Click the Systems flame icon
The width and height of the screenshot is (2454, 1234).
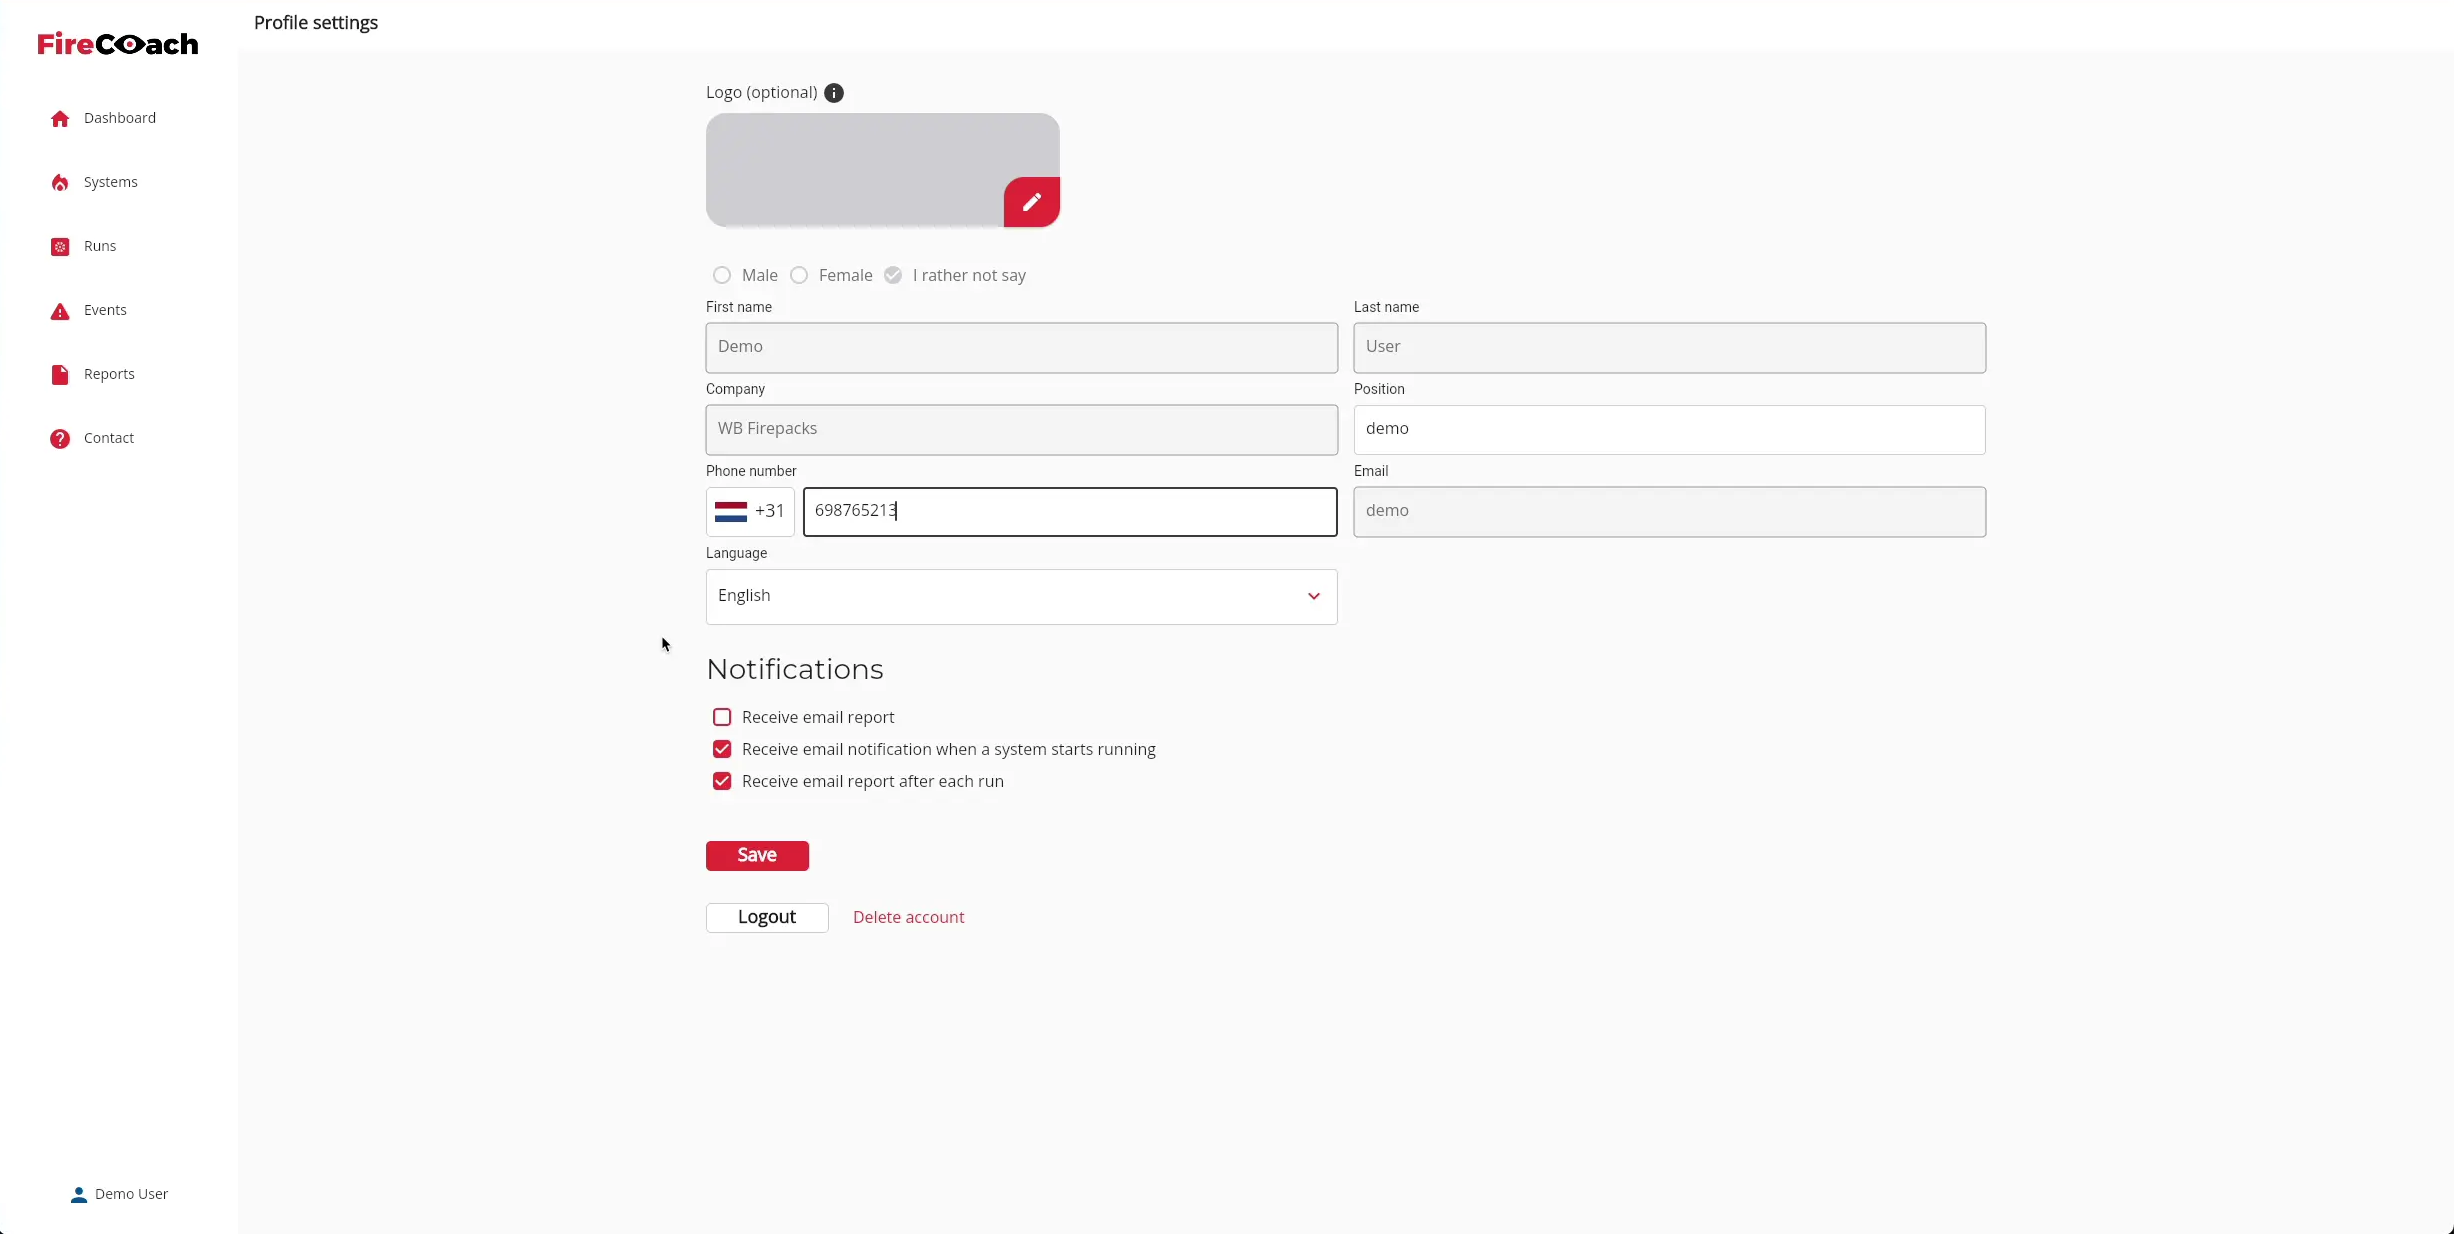tap(60, 183)
